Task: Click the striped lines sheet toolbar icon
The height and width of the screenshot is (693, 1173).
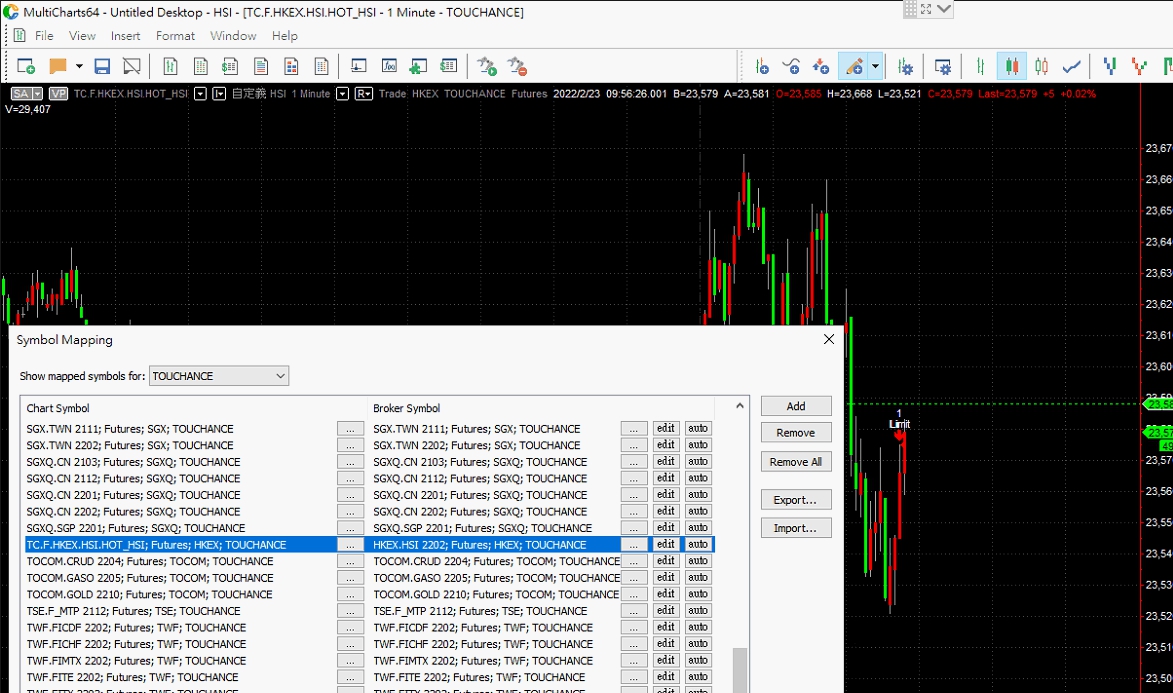Action: point(261,67)
